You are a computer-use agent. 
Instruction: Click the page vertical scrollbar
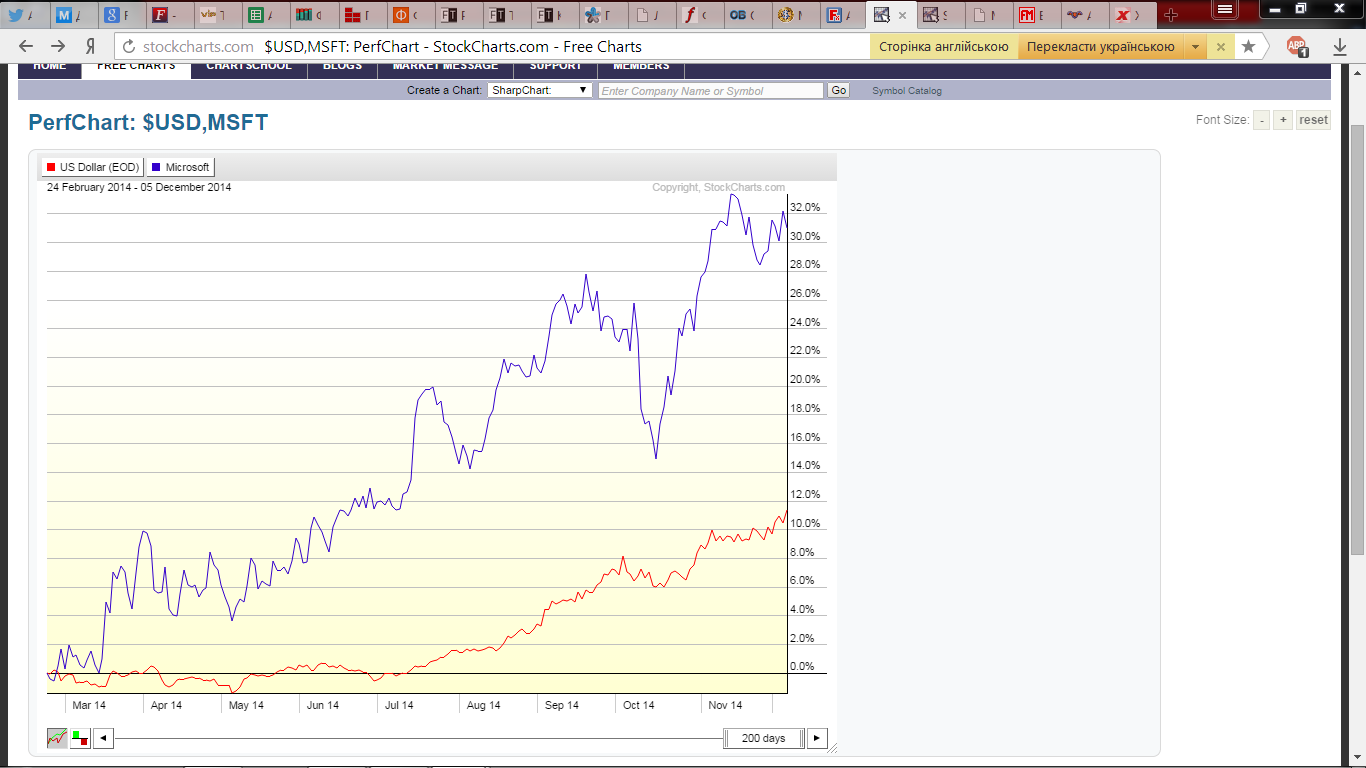[1357, 340]
